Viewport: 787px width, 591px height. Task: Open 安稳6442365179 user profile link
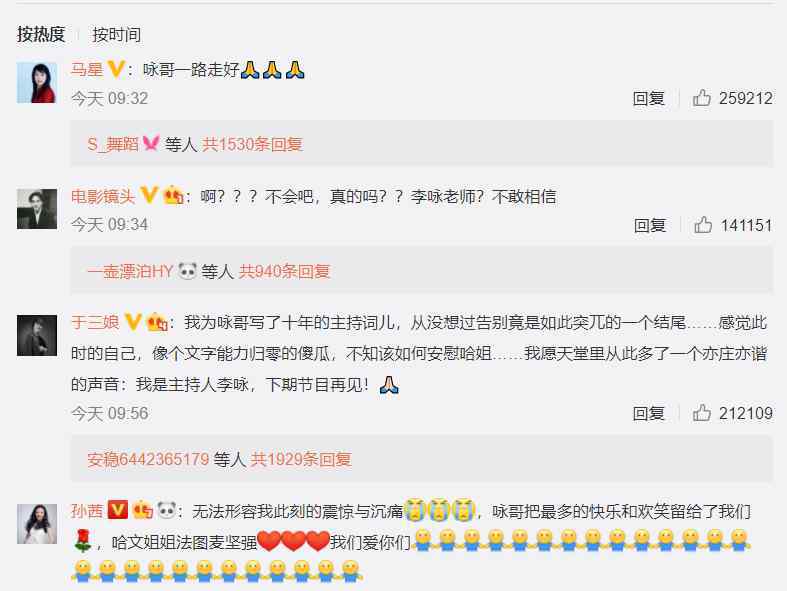tap(148, 459)
